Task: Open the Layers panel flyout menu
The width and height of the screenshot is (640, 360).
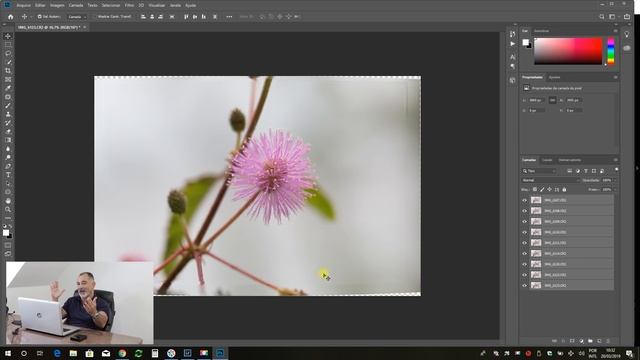Action: point(616,160)
